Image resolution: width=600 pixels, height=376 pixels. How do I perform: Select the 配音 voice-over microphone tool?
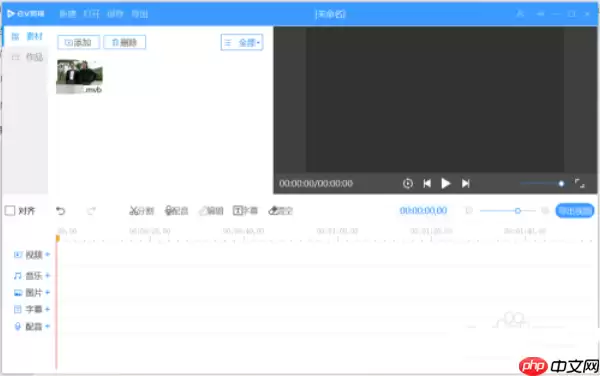[x=176, y=211]
